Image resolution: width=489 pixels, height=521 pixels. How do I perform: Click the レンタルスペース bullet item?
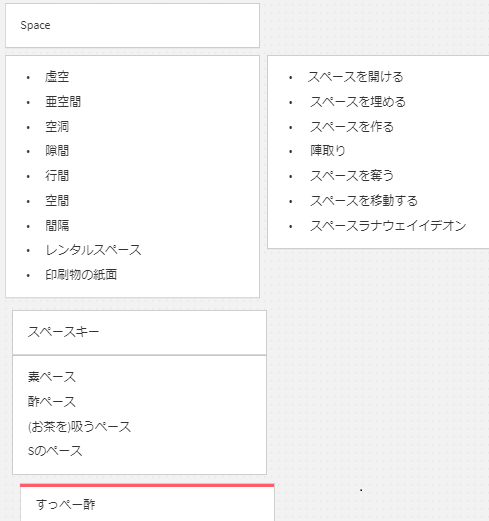pyautogui.click(x=93, y=250)
